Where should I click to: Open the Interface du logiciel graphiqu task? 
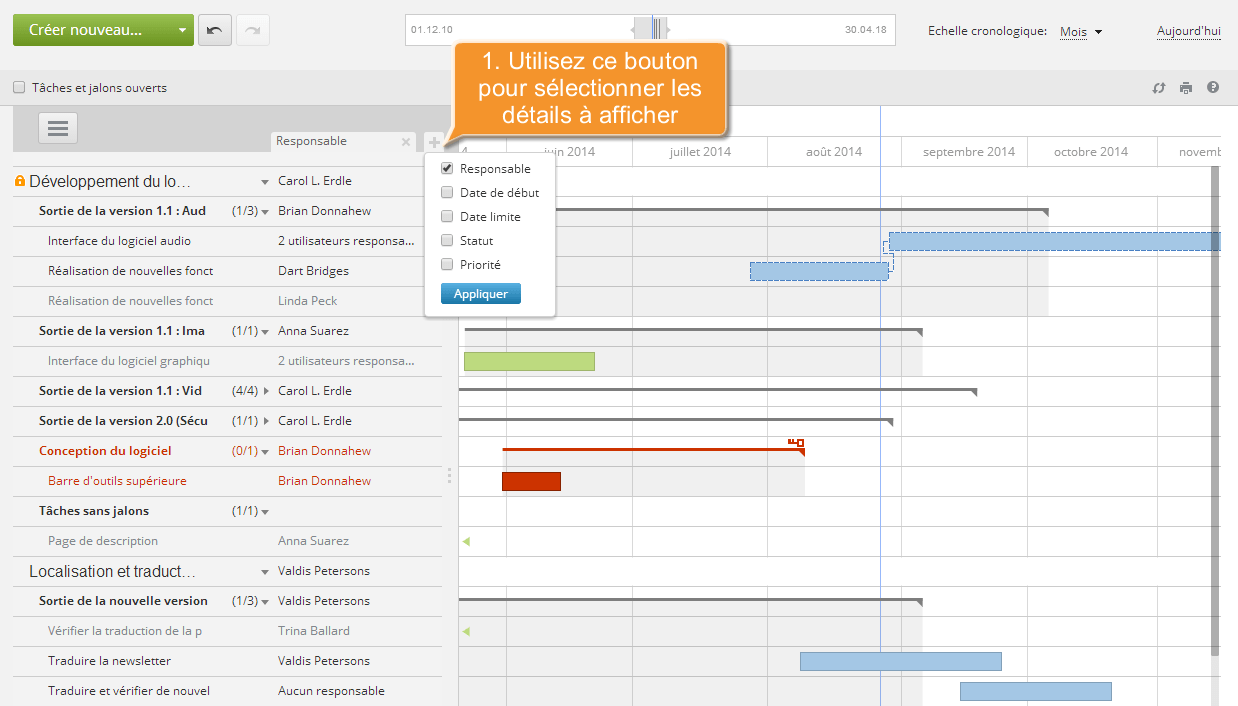pos(129,361)
